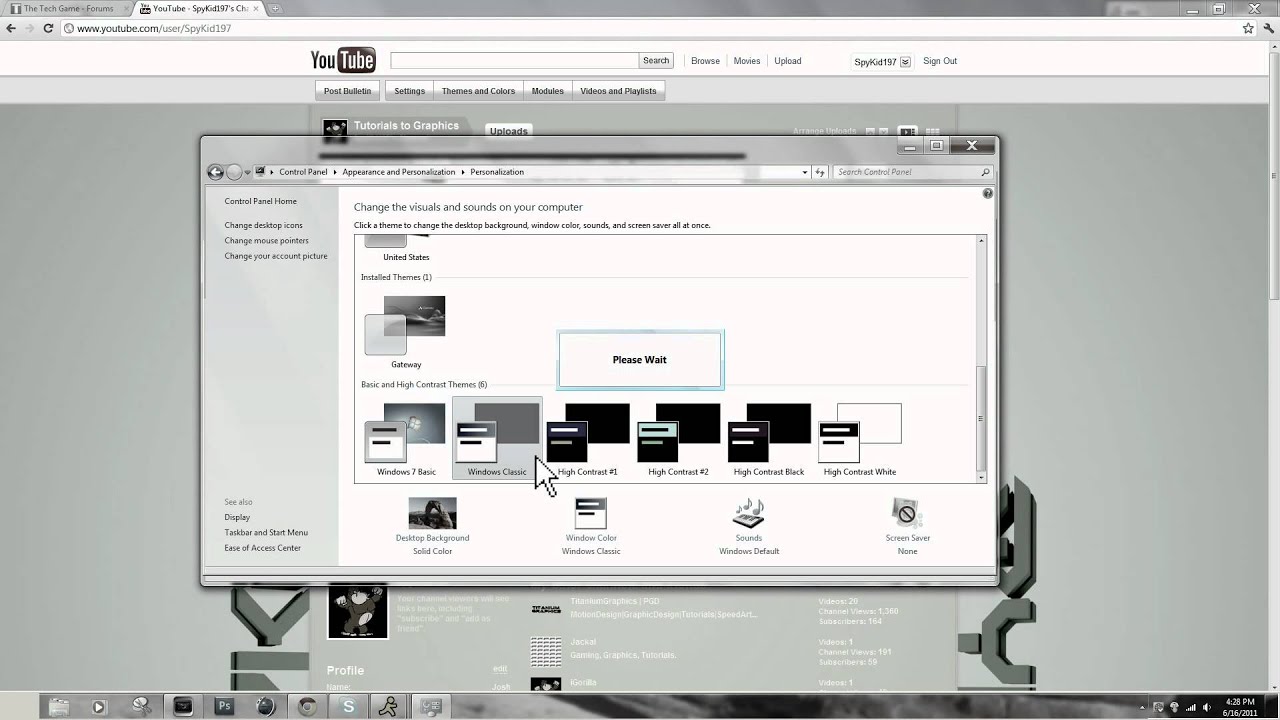
Task: Open AIM running man taskbar icon
Action: pos(390,706)
